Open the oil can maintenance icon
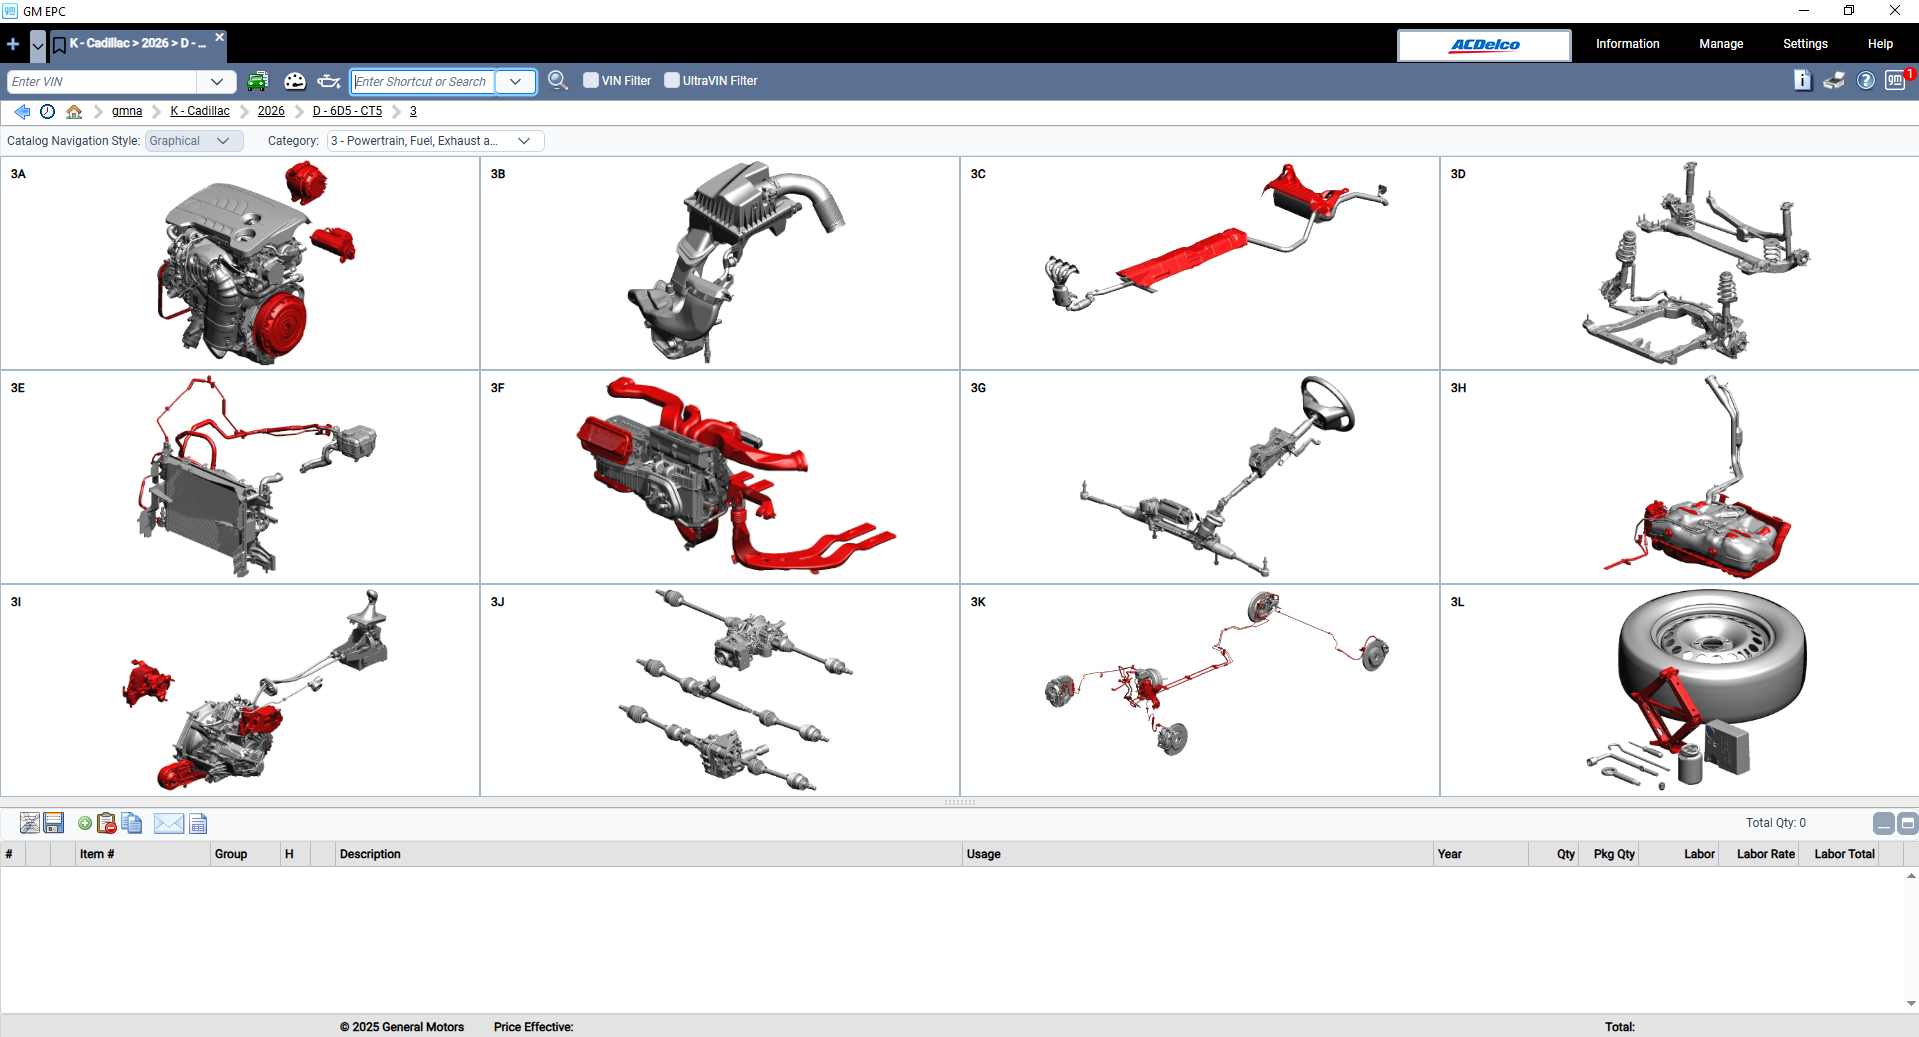 click(x=328, y=81)
